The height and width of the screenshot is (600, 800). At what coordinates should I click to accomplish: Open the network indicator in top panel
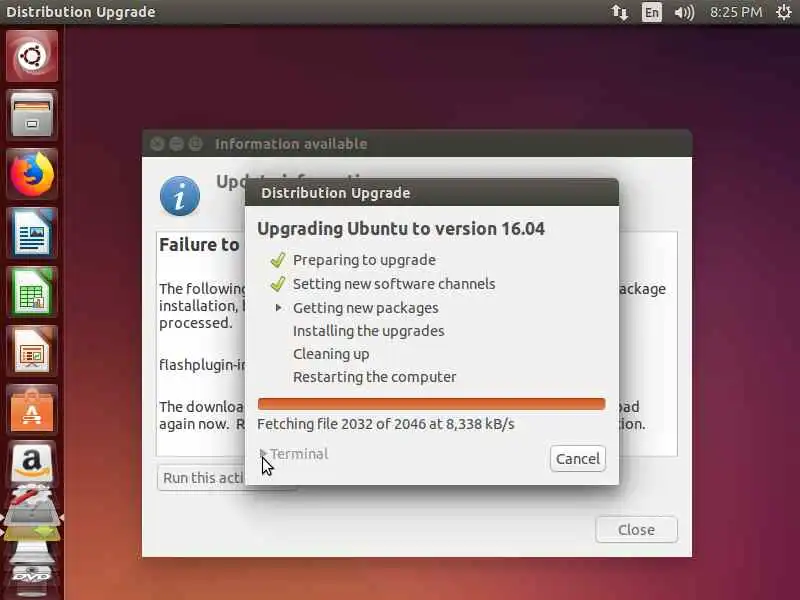pos(619,12)
